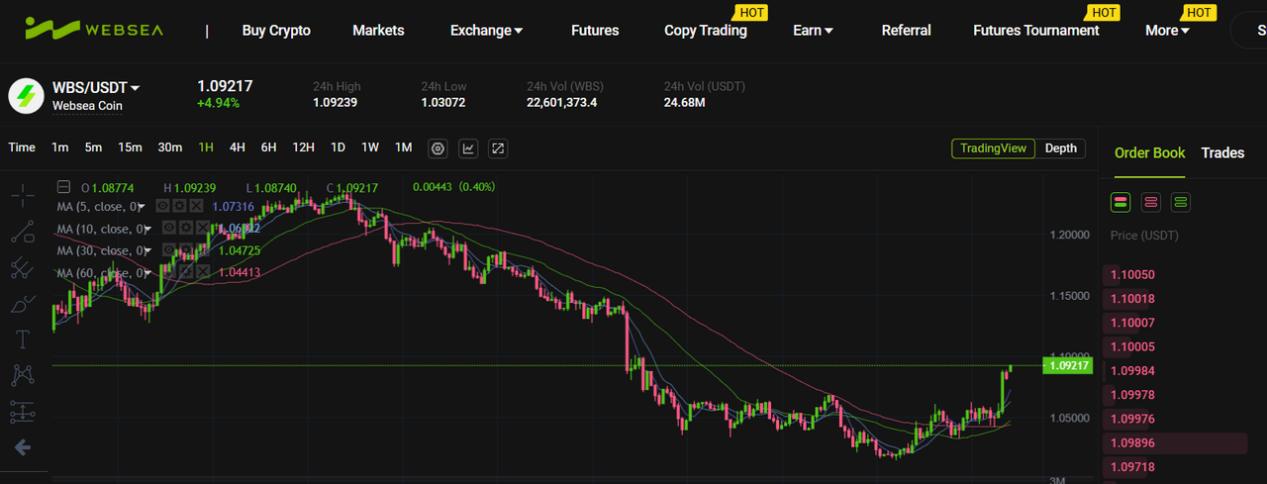Collapse the chart legend toggle box

coord(64,187)
